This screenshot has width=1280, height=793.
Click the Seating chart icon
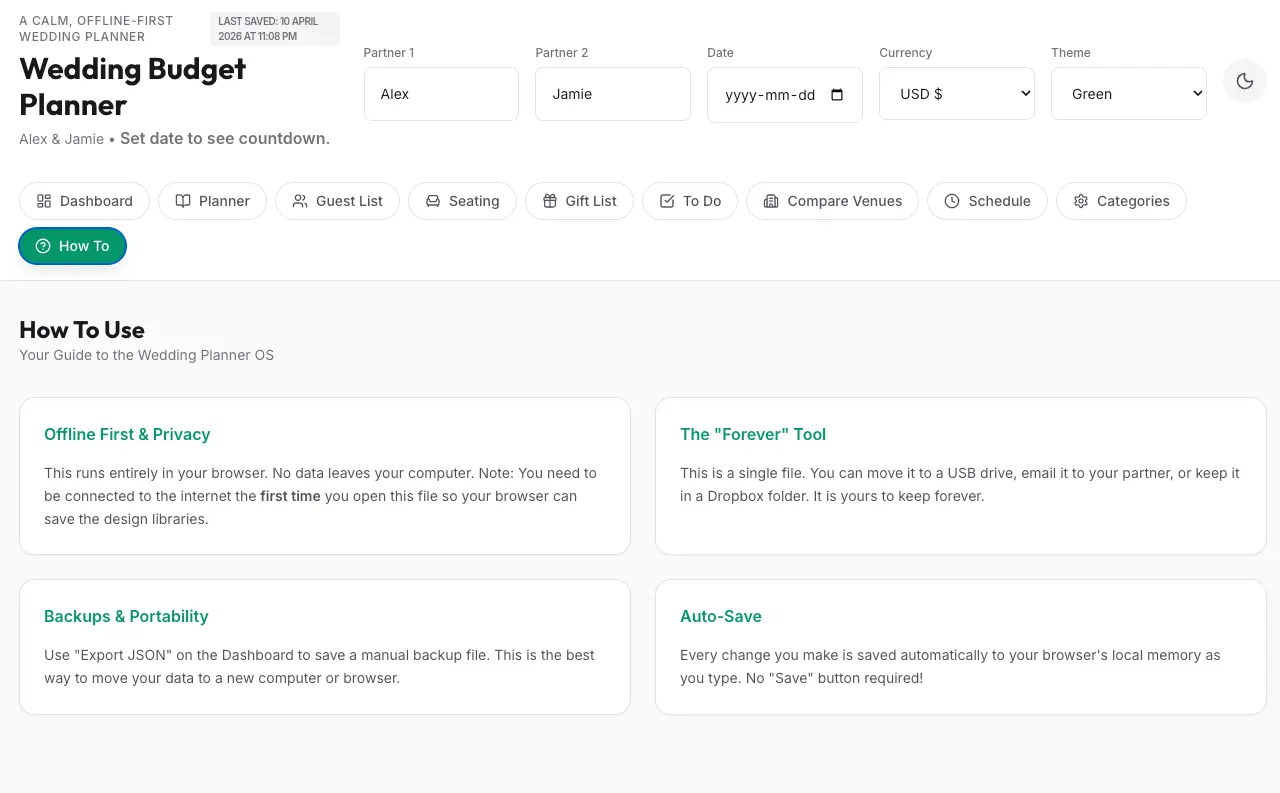point(432,201)
